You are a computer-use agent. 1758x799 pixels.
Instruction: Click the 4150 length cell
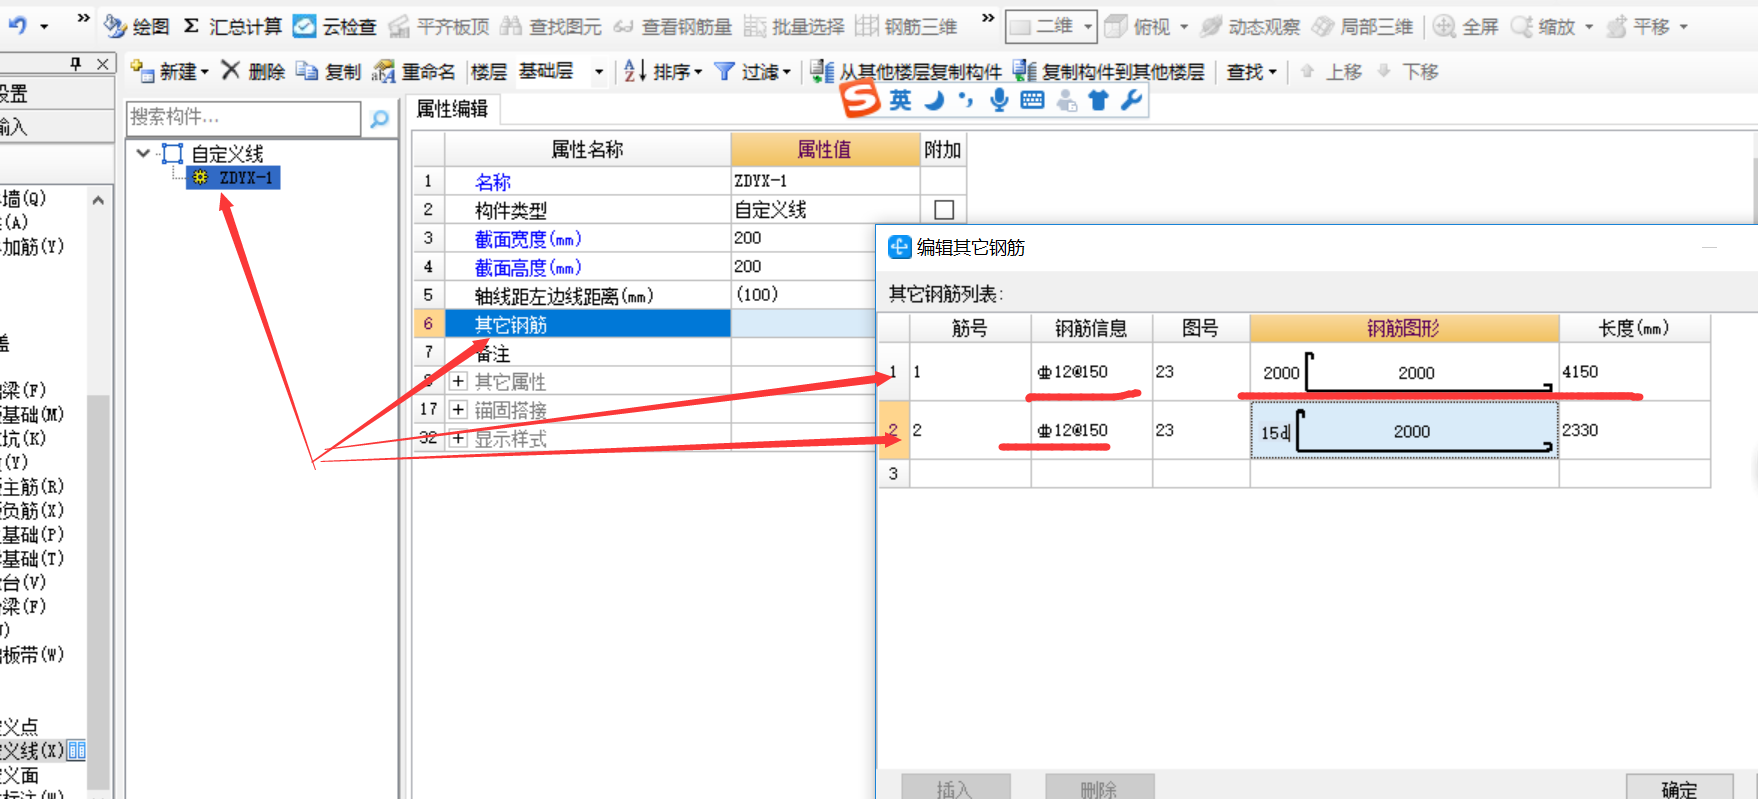tap(1634, 372)
